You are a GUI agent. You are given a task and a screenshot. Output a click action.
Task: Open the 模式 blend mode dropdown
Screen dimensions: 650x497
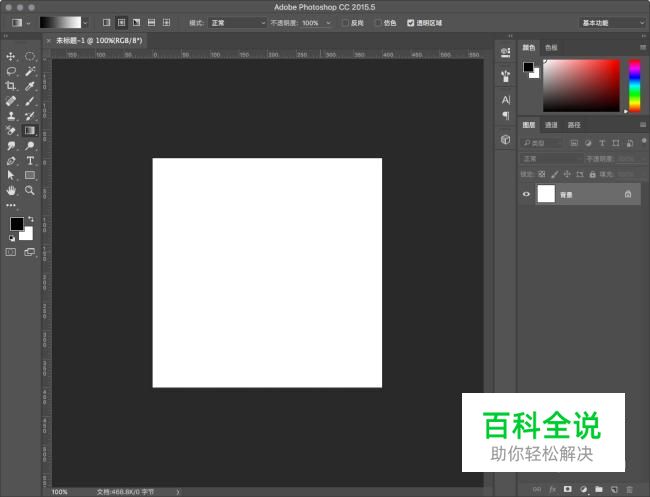click(237, 22)
